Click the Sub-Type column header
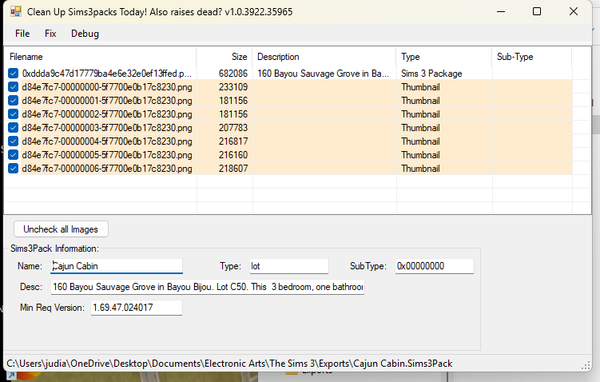 (x=532, y=57)
